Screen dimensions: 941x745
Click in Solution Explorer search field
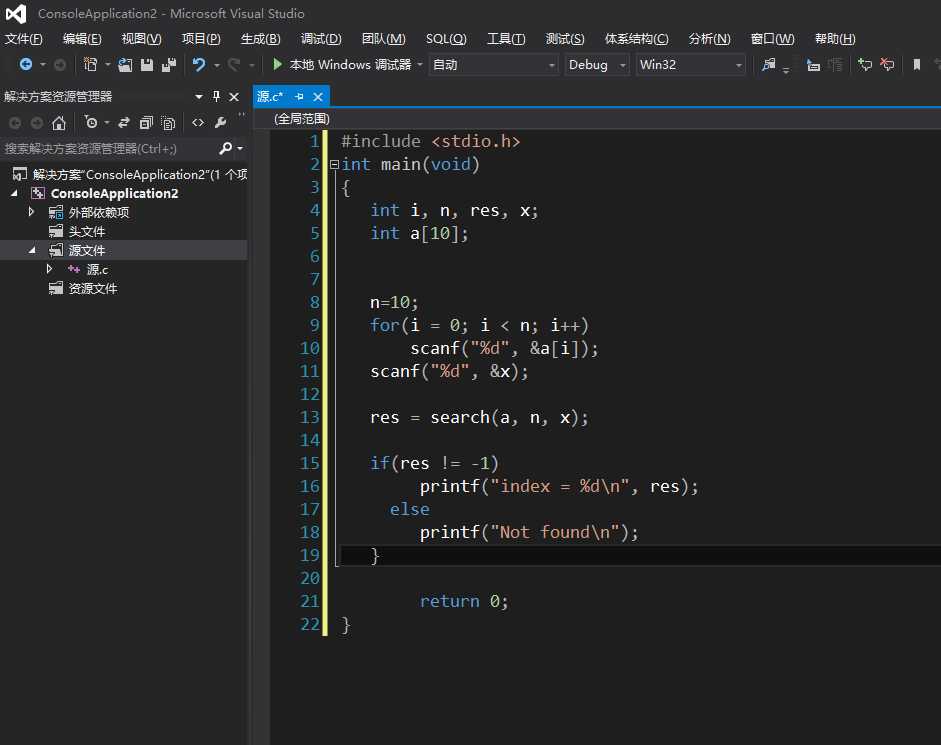click(108, 148)
